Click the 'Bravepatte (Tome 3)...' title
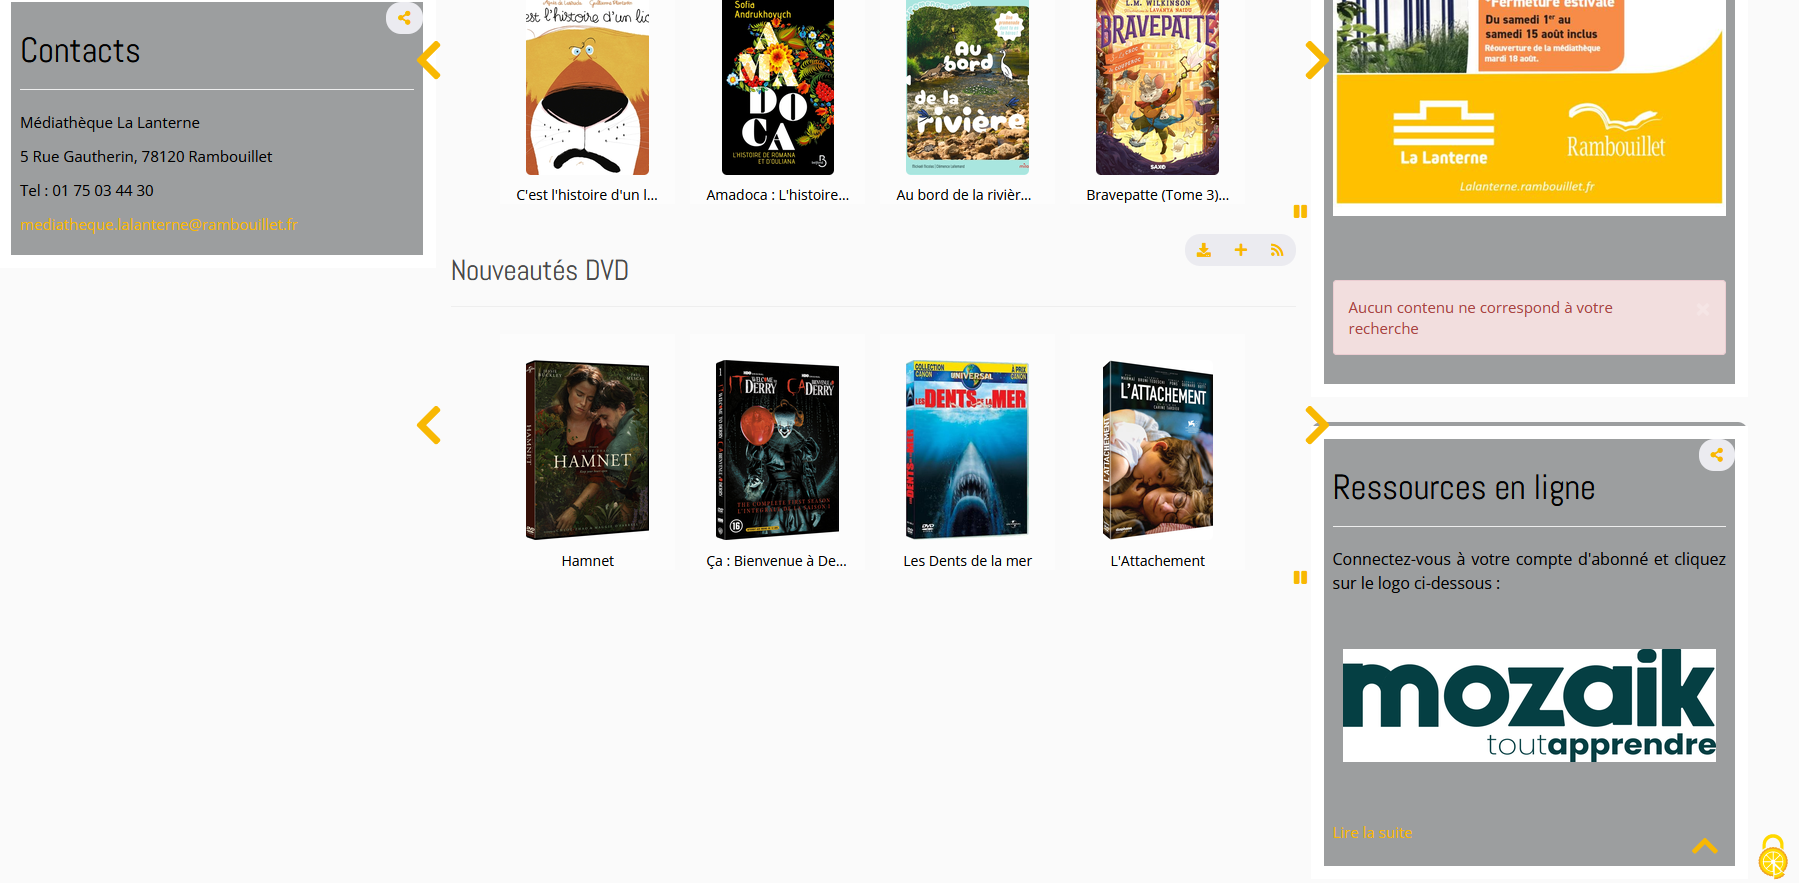Viewport: 1799px width, 883px height. [1157, 195]
